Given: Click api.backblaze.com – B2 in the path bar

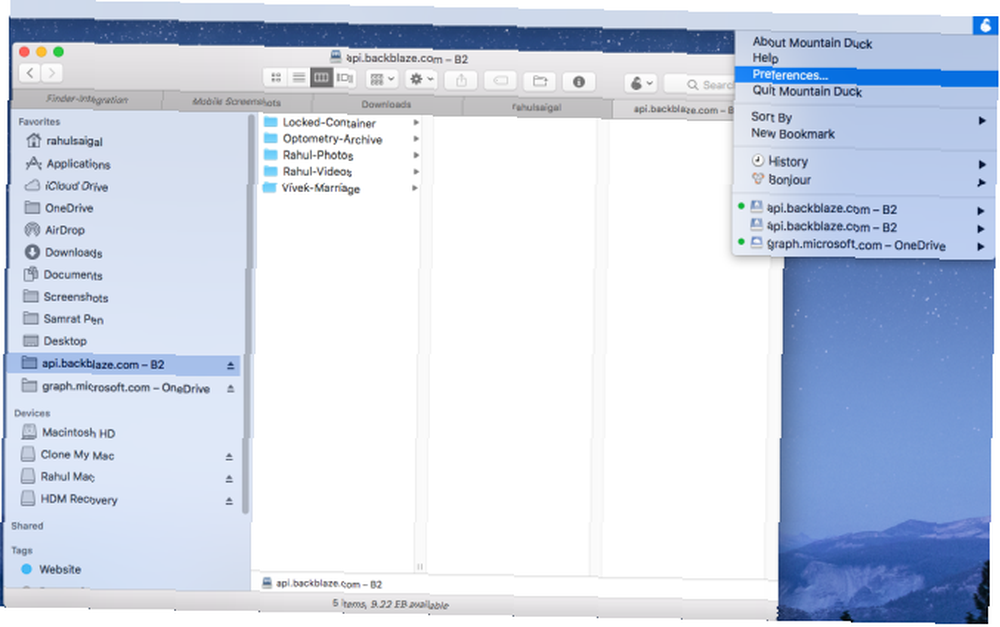Looking at the screenshot, I should click(x=322, y=584).
